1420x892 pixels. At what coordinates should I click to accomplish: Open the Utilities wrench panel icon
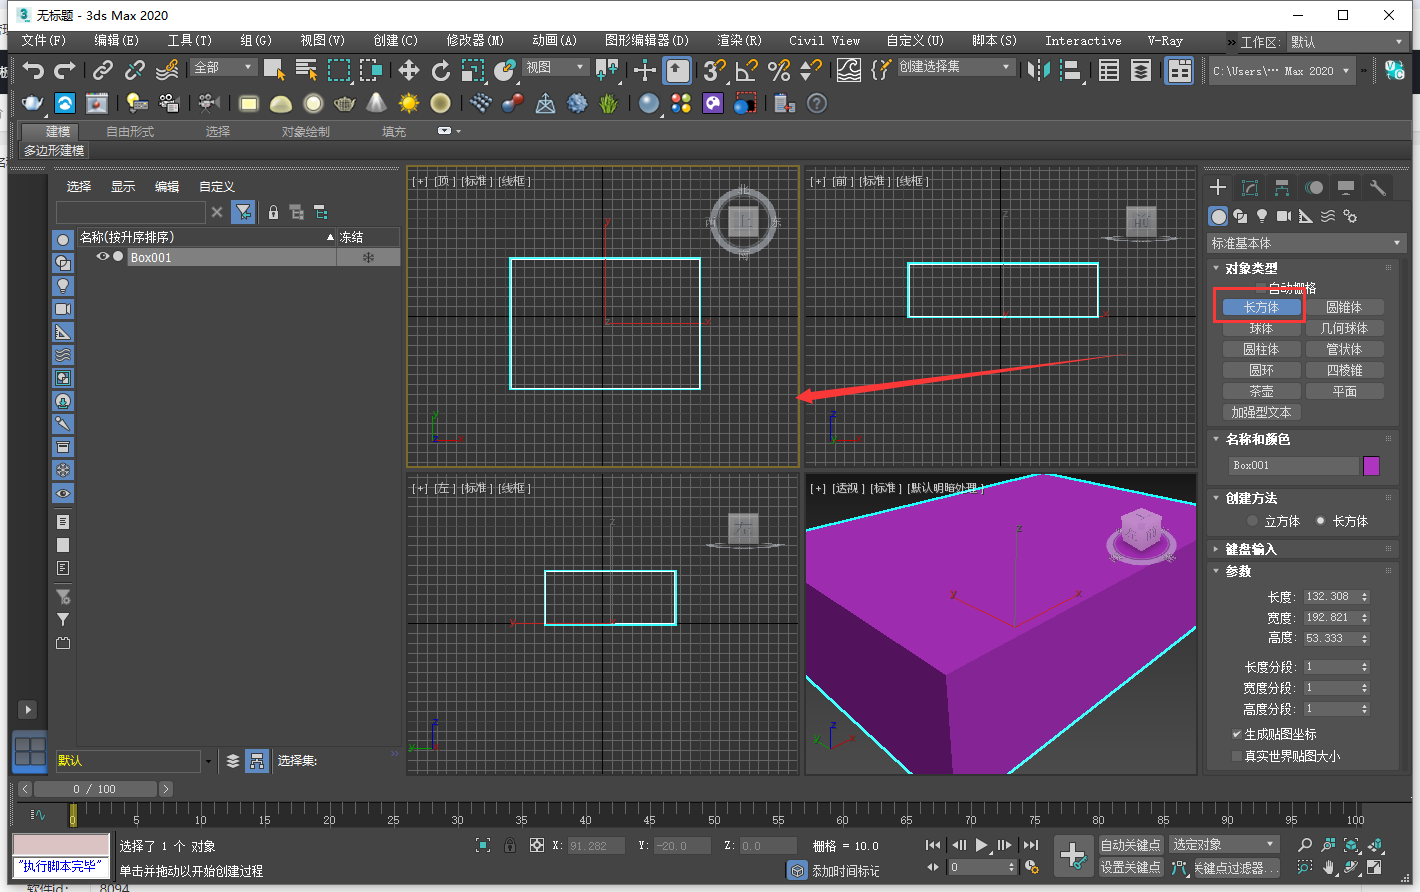1378,187
